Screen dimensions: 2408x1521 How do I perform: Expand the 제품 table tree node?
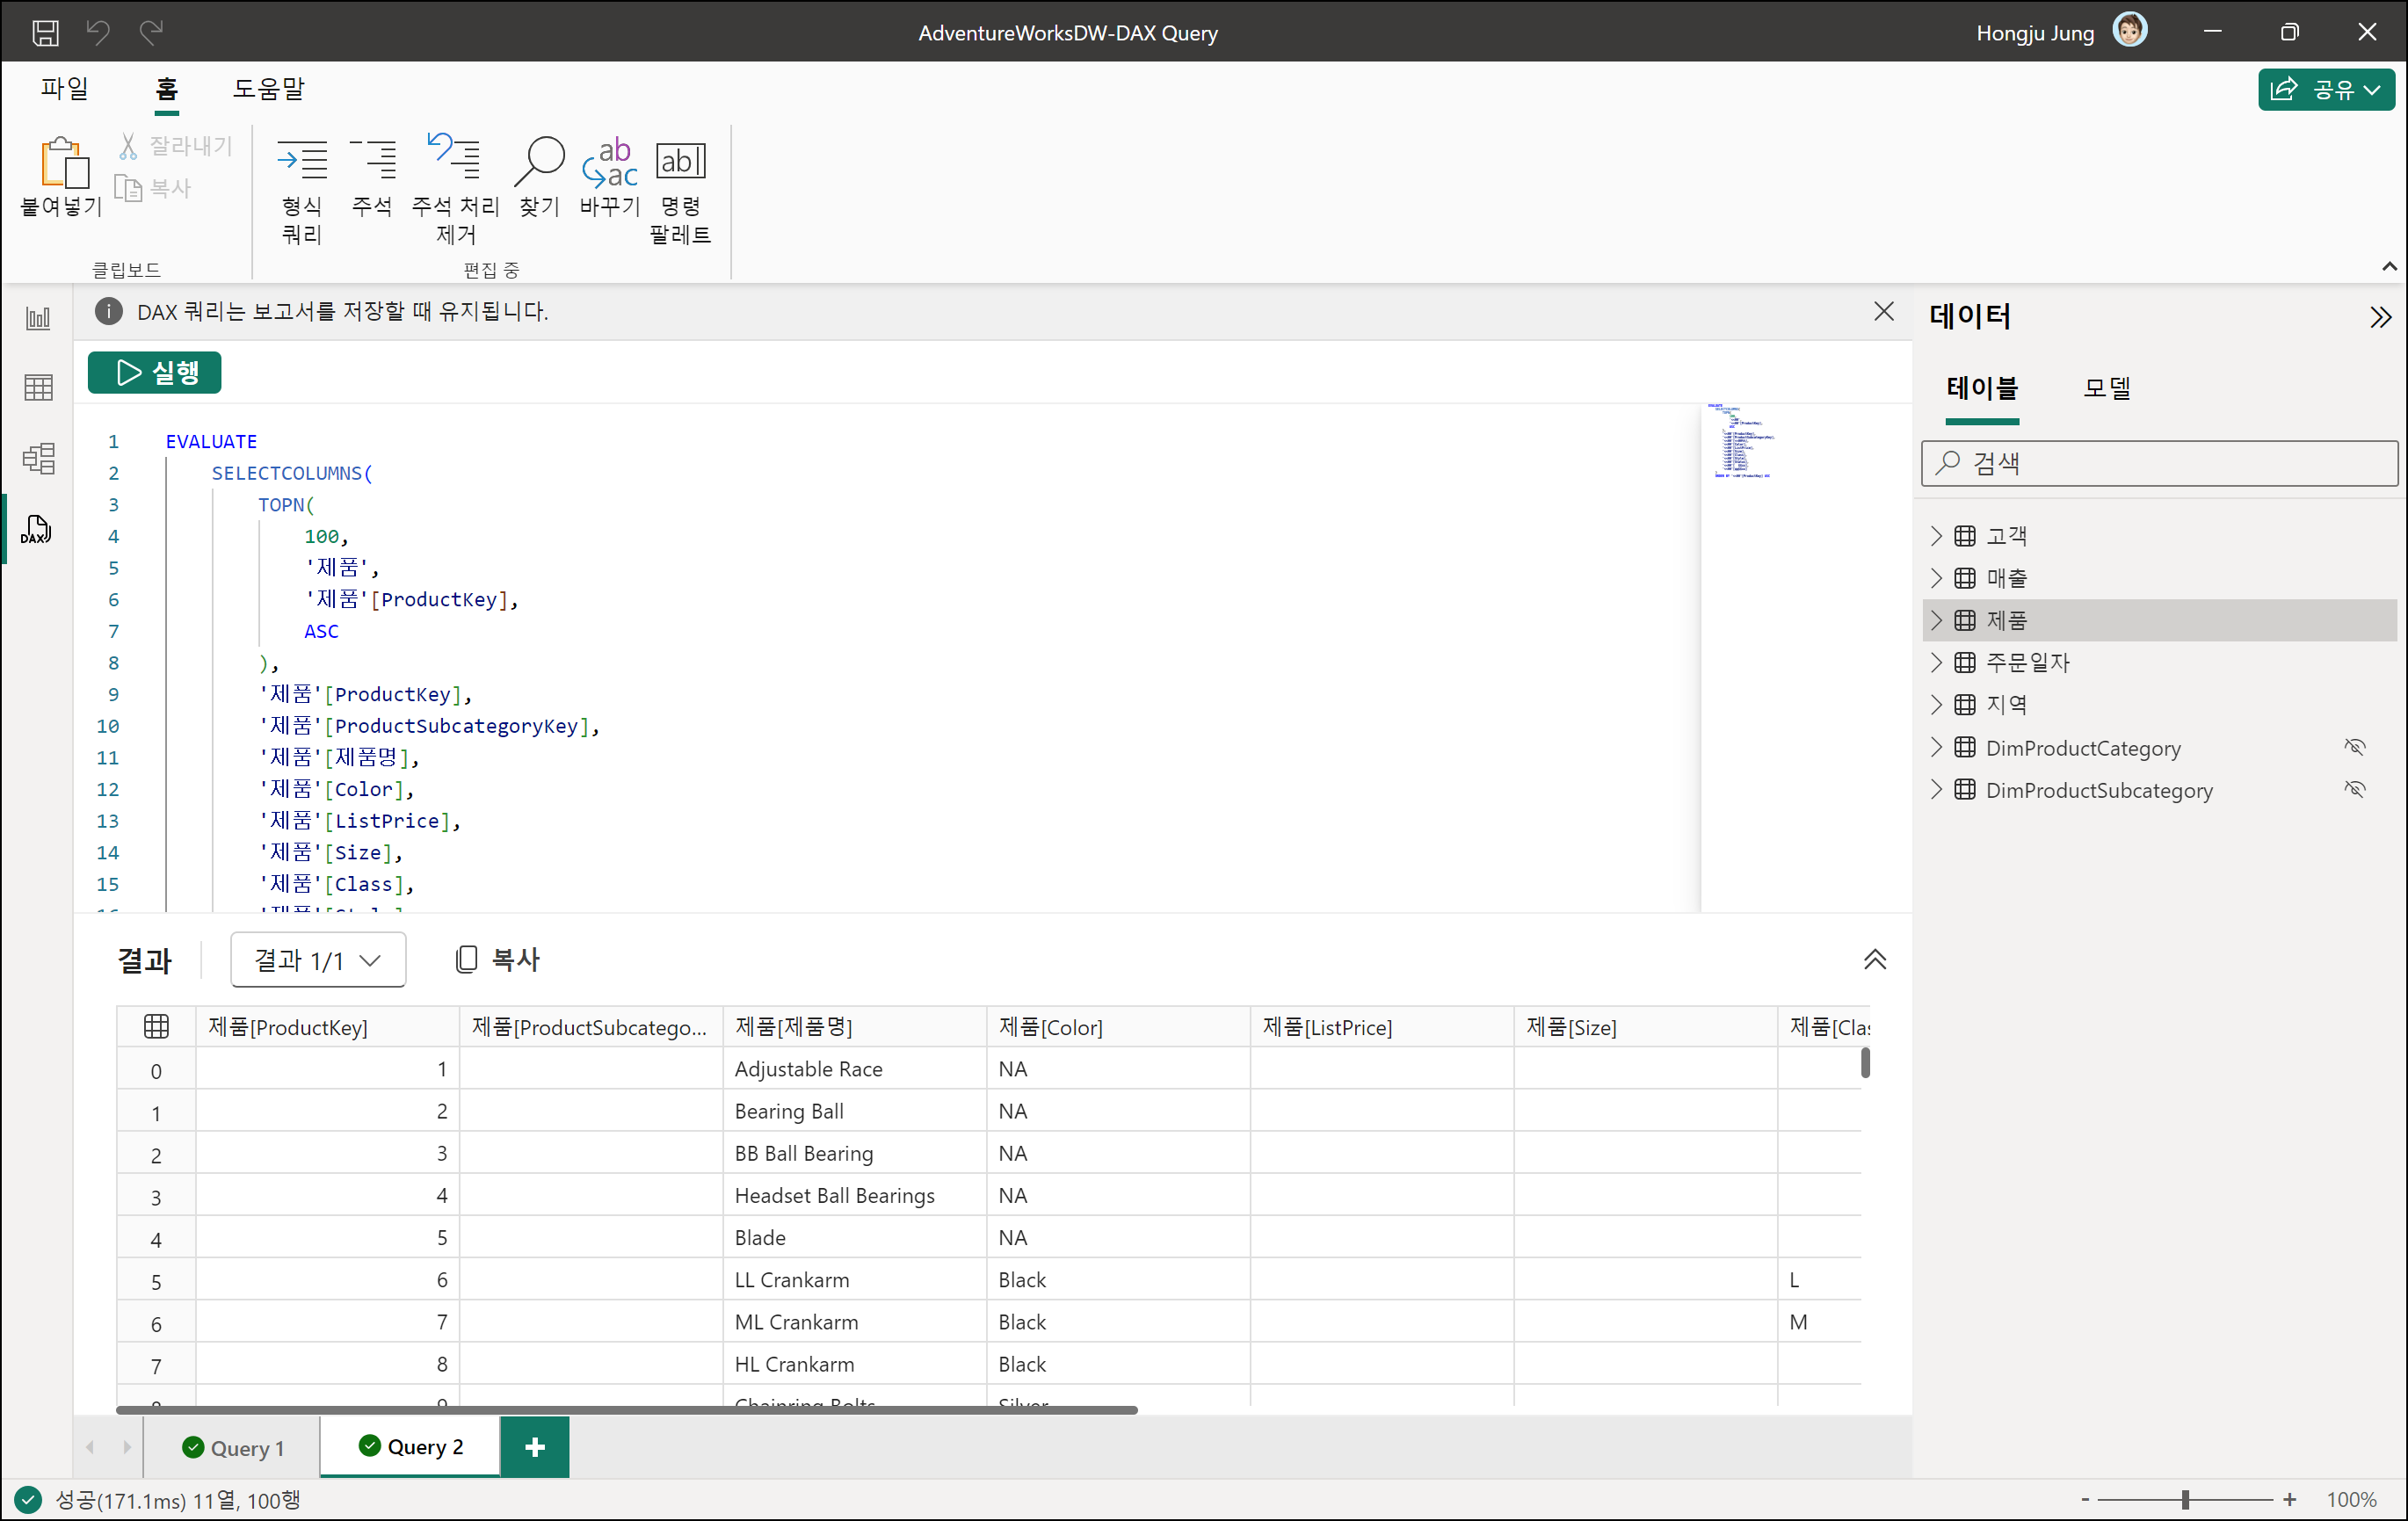tap(1936, 620)
